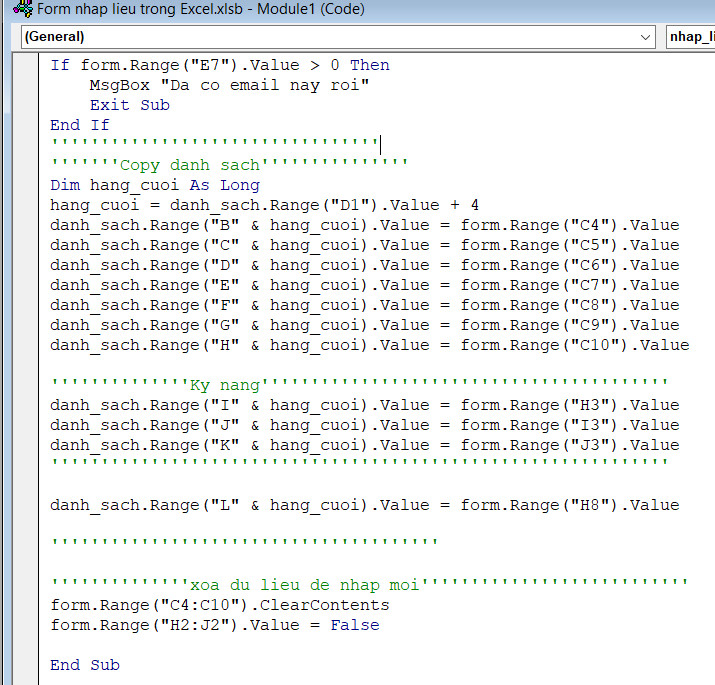This screenshot has height=685, width=715.
Task: Click the line assigning form.Range("C10").Value
Action: [370, 346]
